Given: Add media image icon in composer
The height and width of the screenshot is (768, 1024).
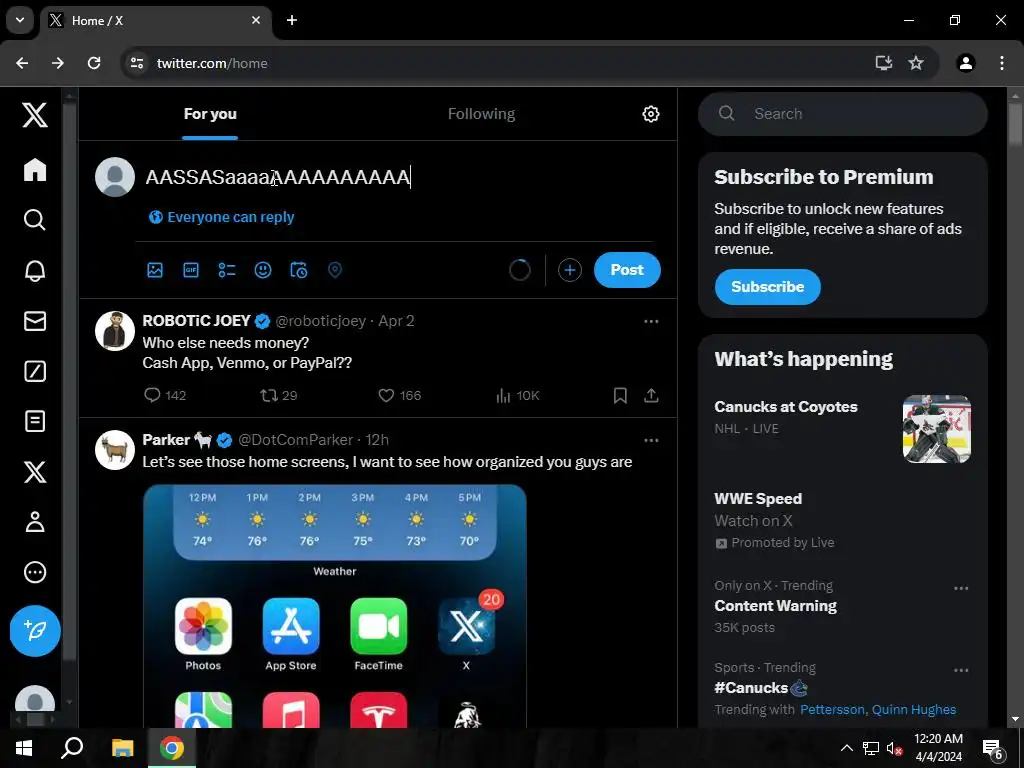Looking at the screenshot, I should [x=155, y=270].
